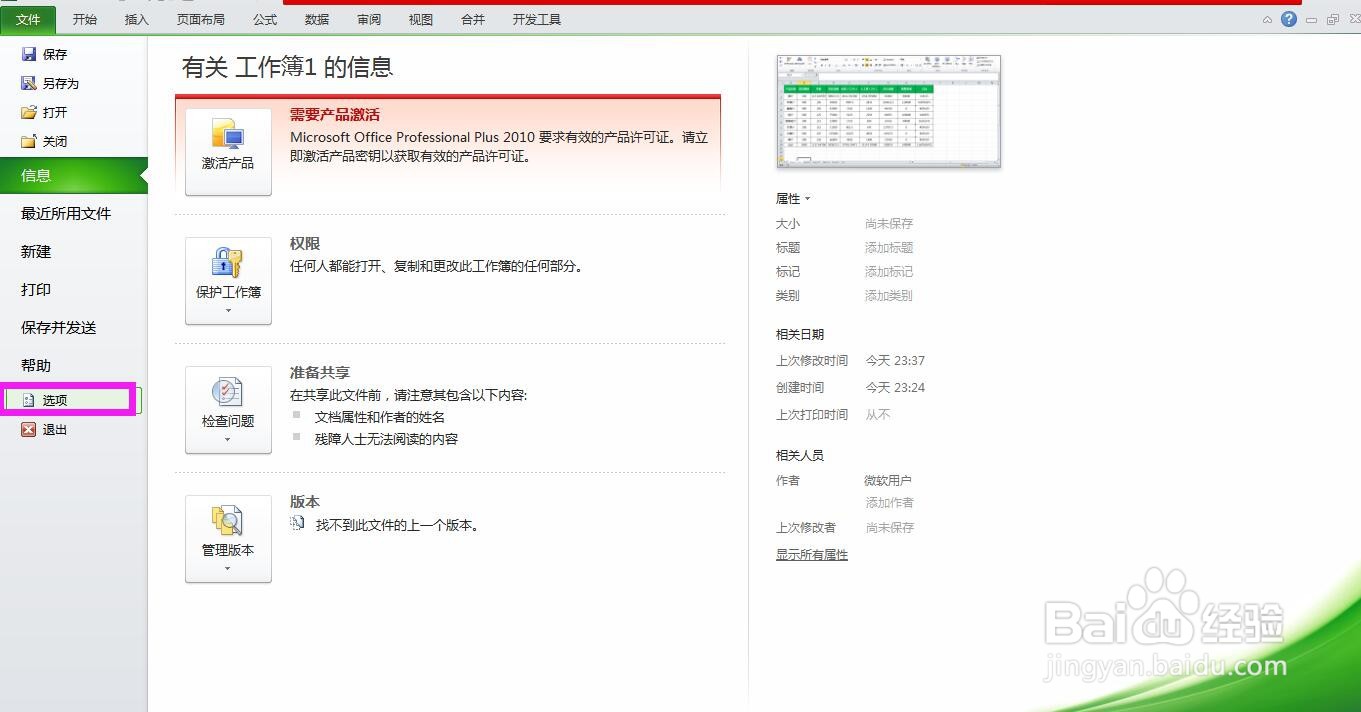This screenshot has width=1361, height=712.
Task: Click Show All Properties (显示所有属性) link
Action: point(812,554)
